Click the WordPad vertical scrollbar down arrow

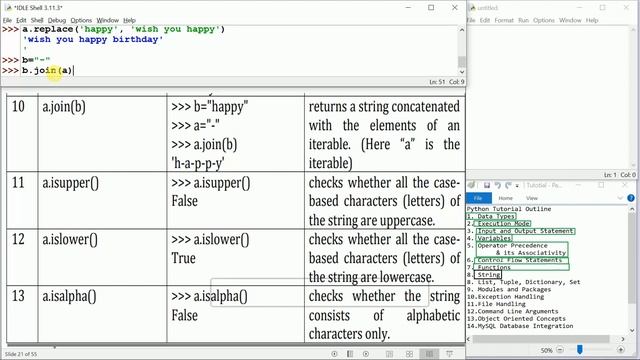coord(632,330)
